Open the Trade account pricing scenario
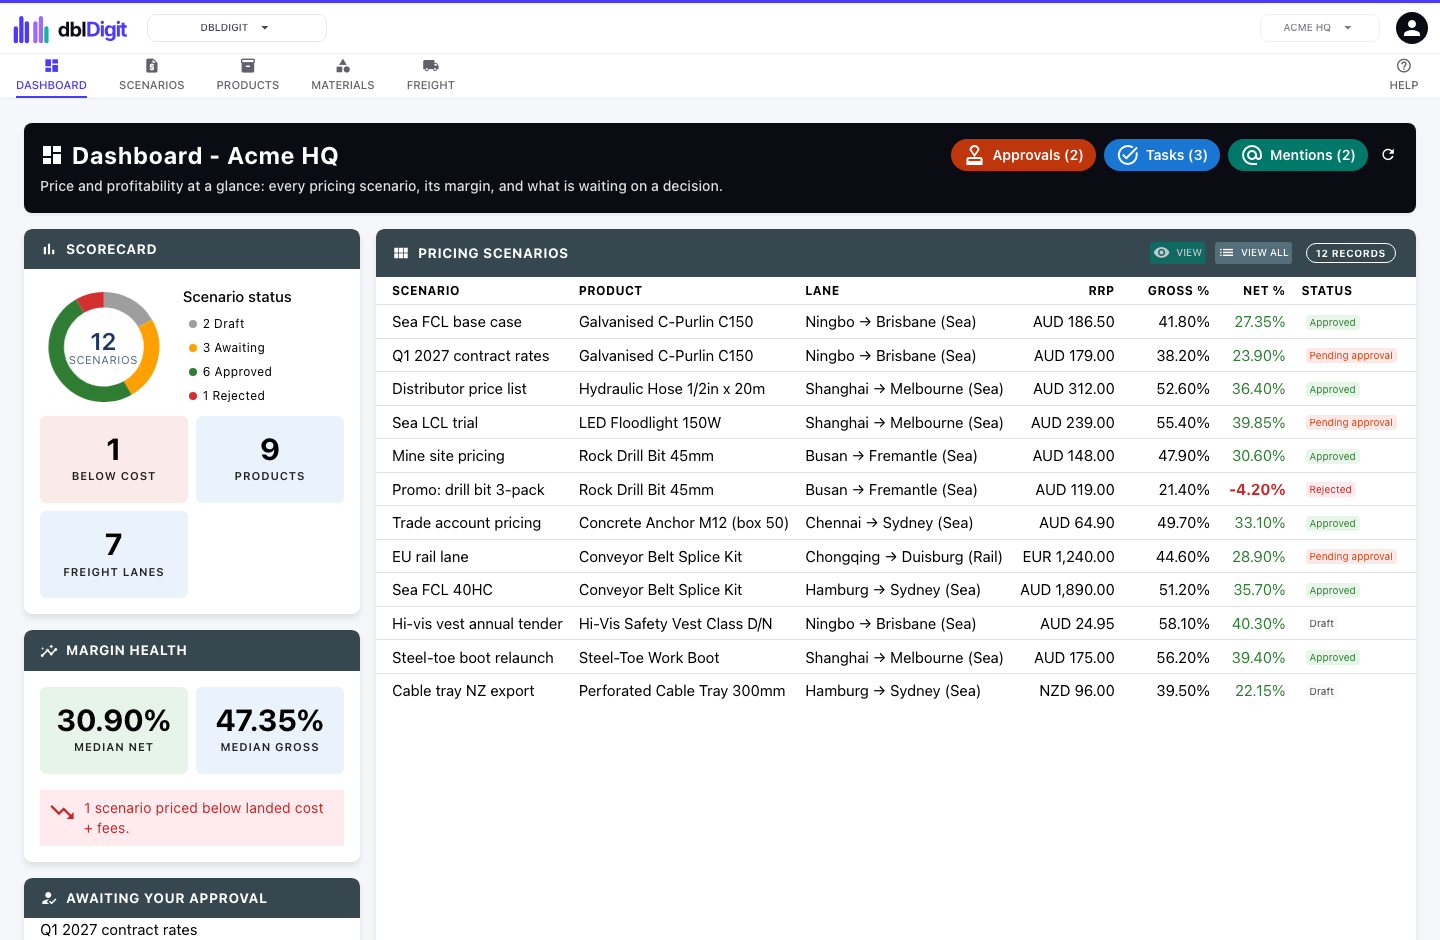Viewport: 1440px width, 940px height. pos(896,523)
